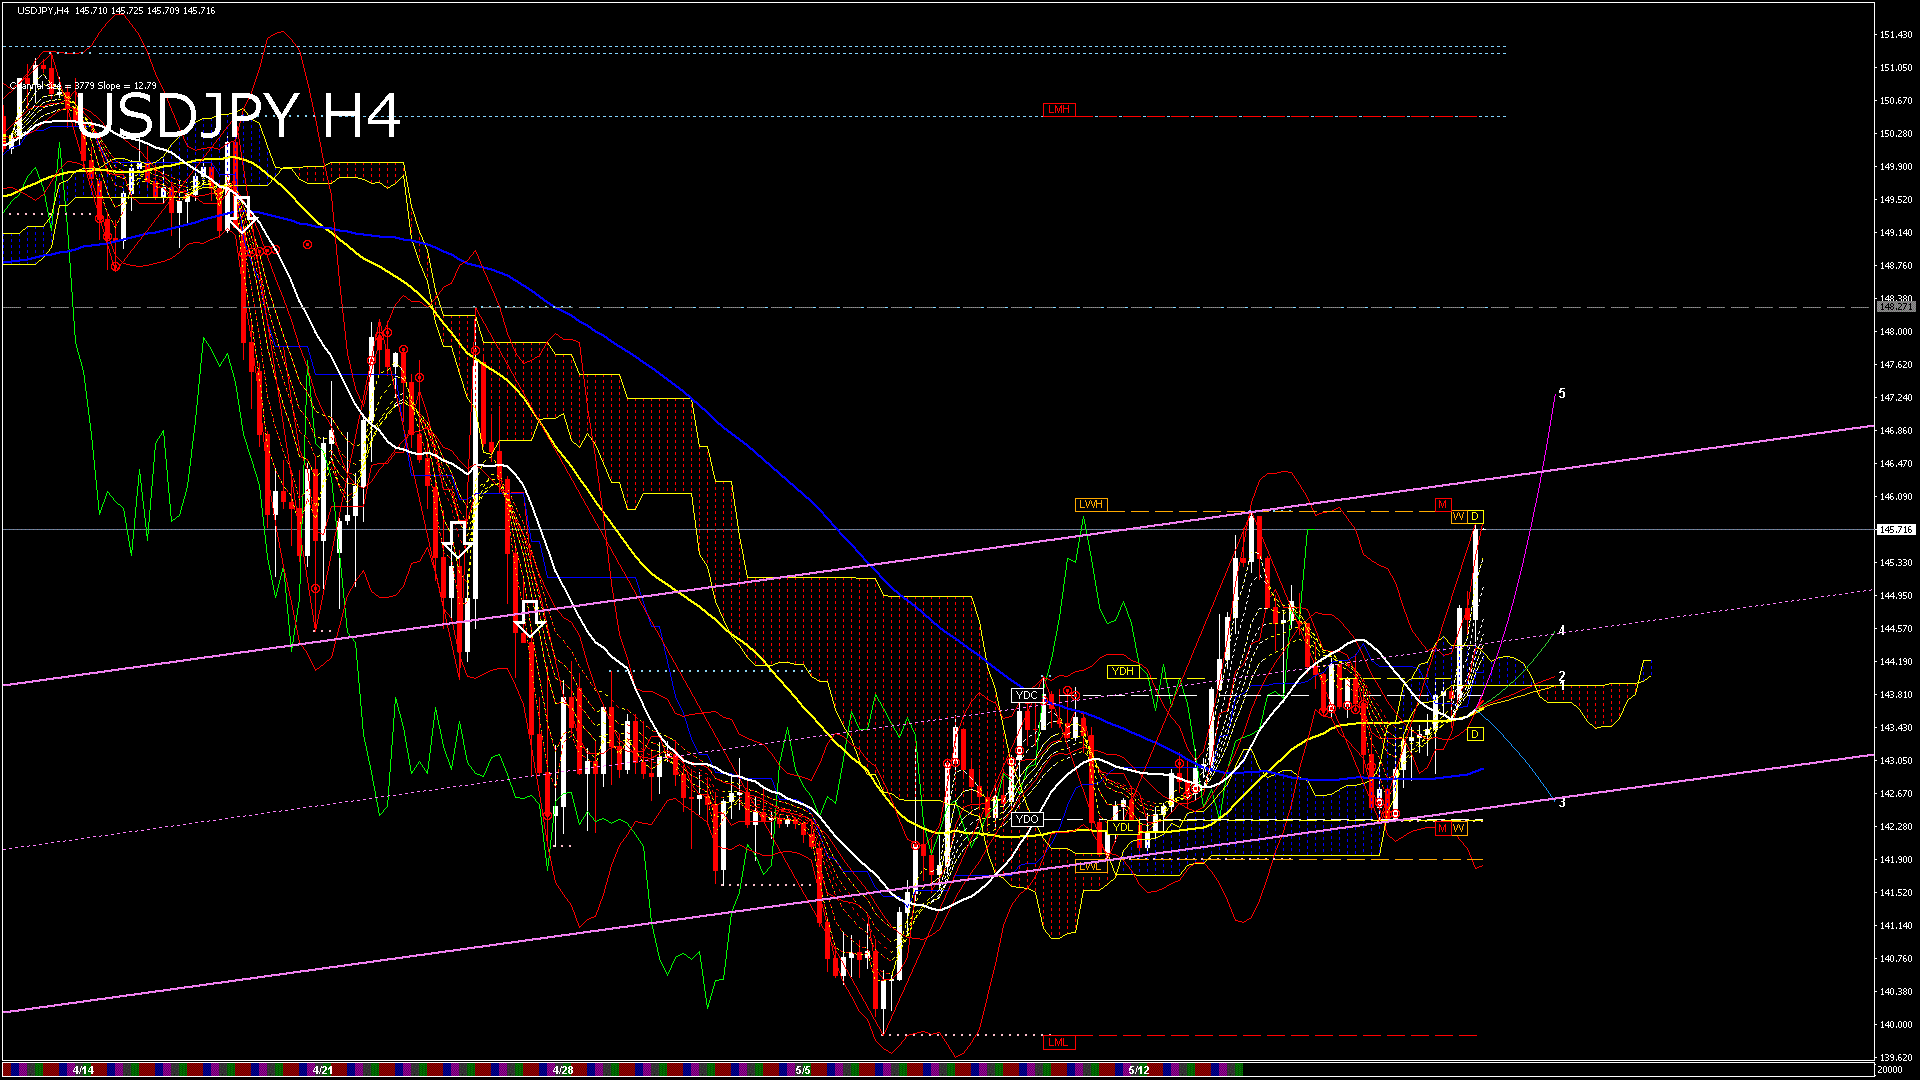The width and height of the screenshot is (1920, 1080).
Task: Select the upper D box beside W
Action: coord(1475,516)
